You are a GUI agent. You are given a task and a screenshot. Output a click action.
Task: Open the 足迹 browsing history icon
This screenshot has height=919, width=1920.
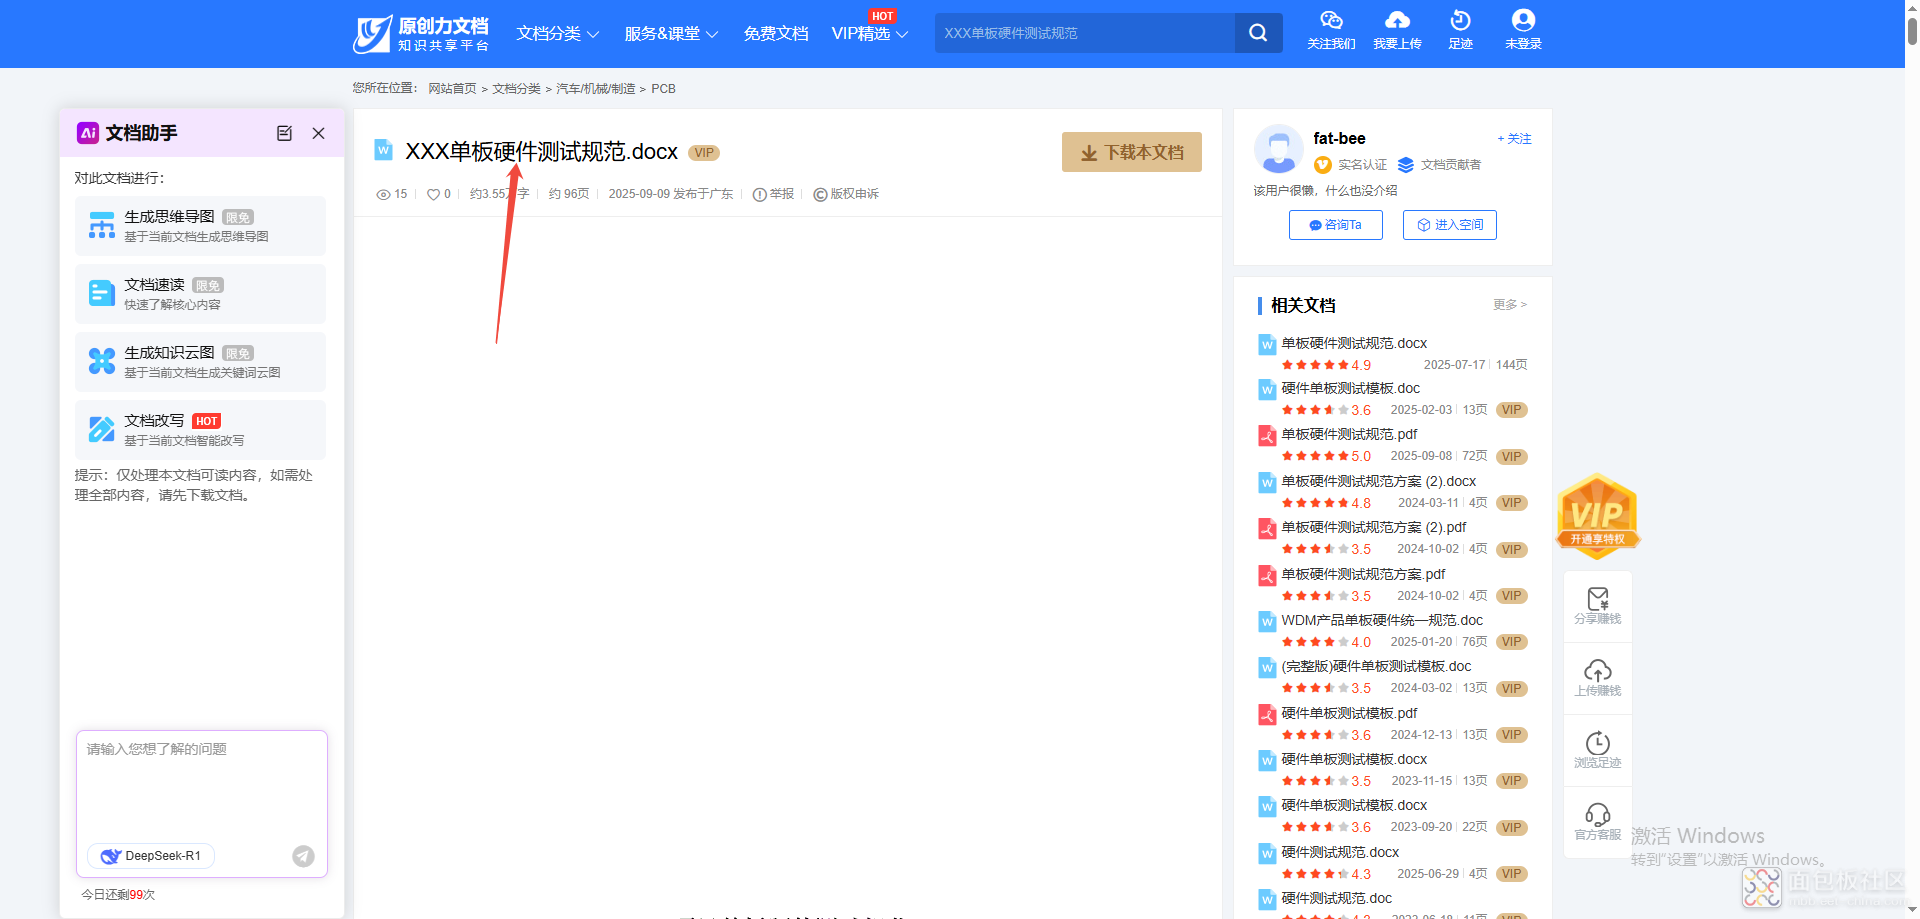(1460, 22)
